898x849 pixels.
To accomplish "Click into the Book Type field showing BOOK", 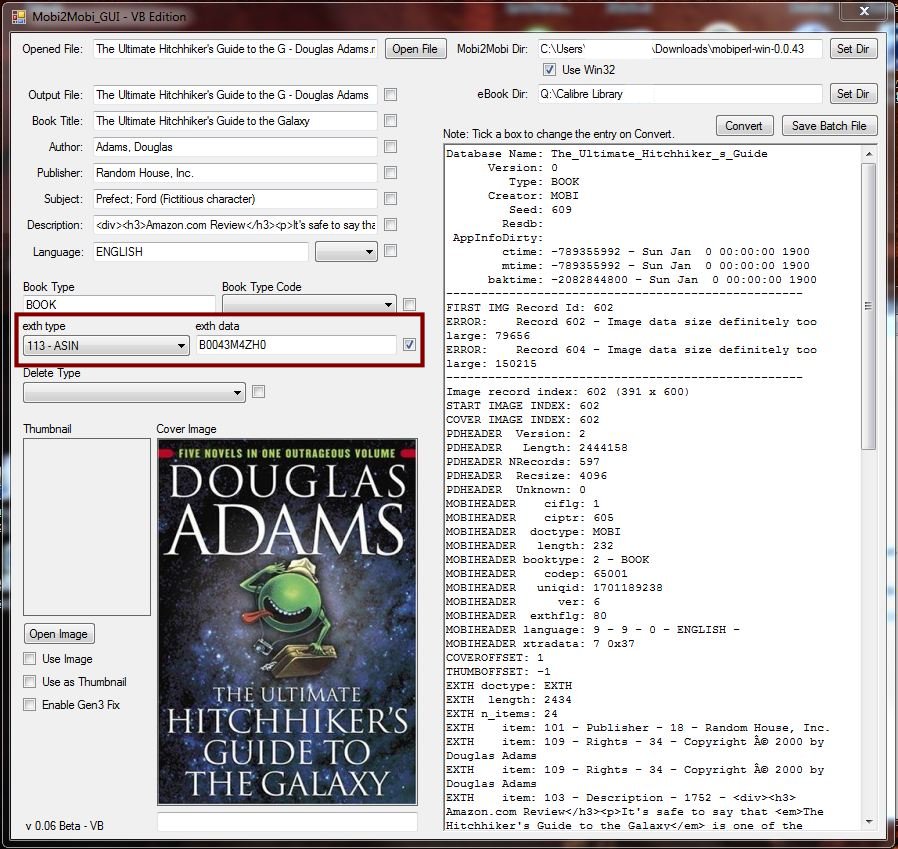I will click(x=119, y=304).
